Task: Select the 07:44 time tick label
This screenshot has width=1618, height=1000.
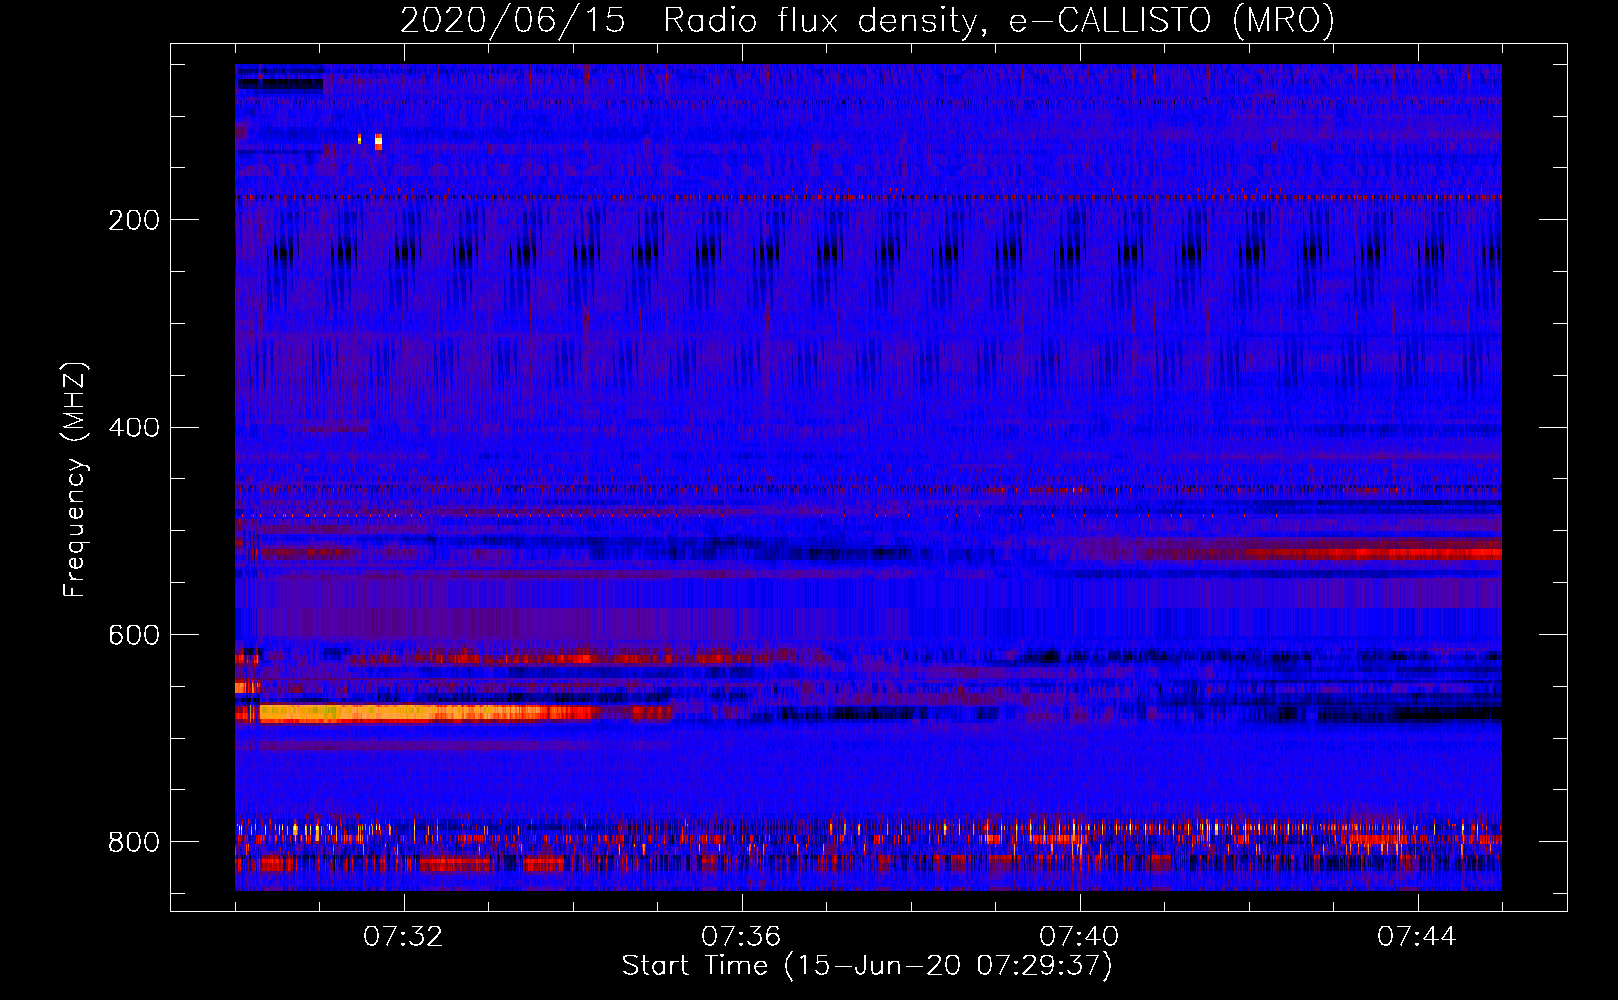Action: [1417, 937]
